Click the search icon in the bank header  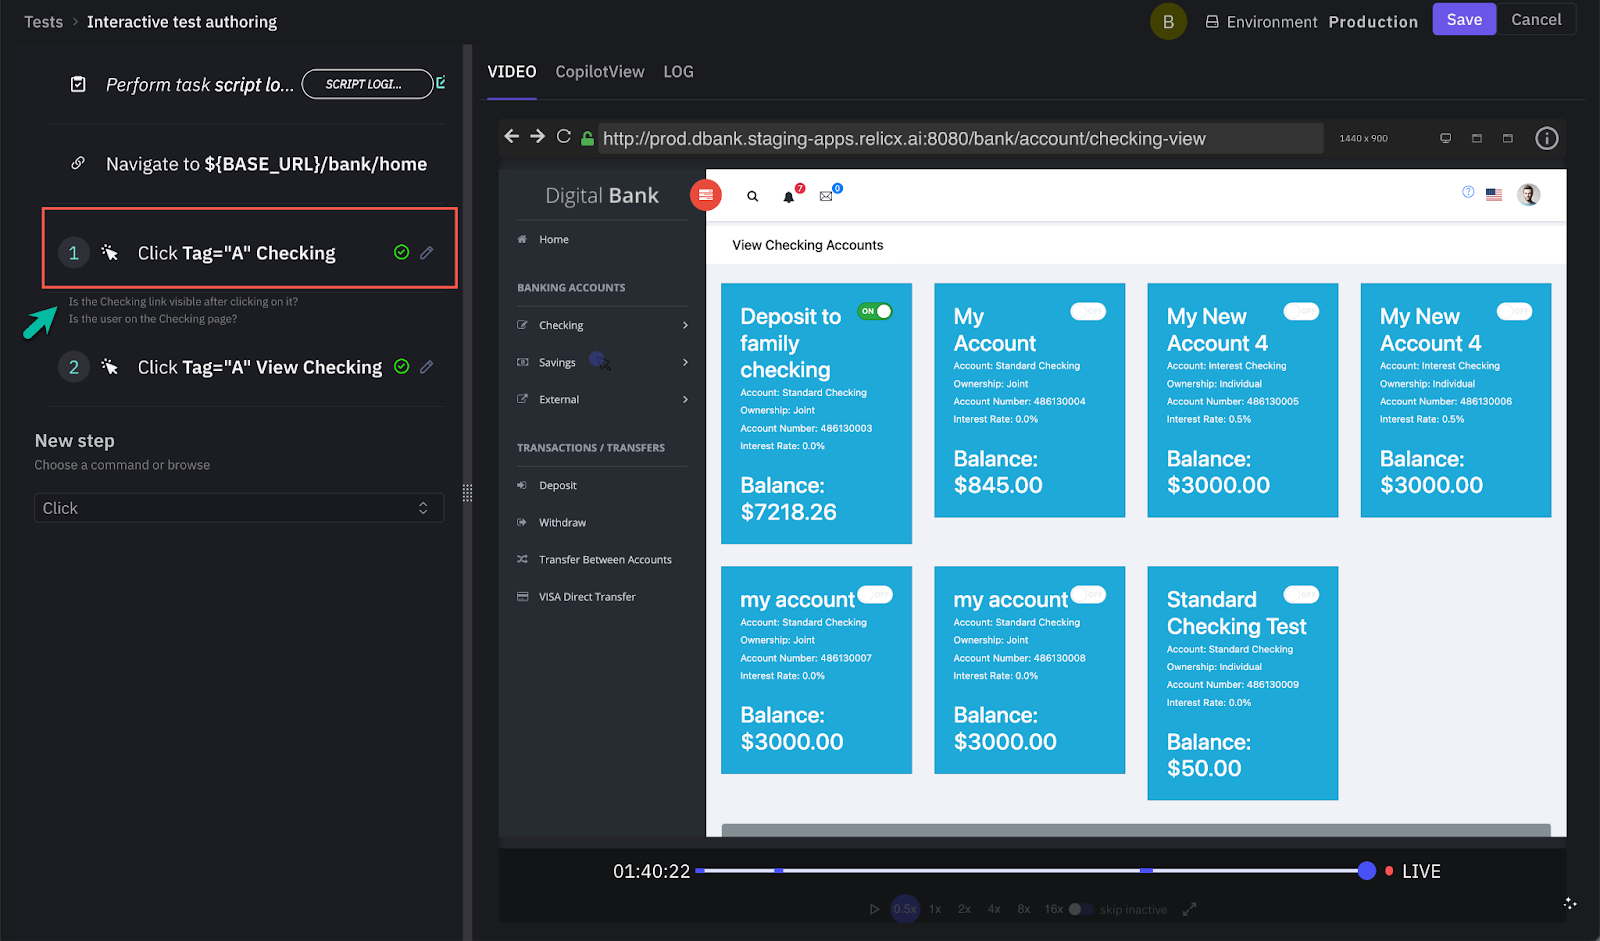[x=752, y=196]
